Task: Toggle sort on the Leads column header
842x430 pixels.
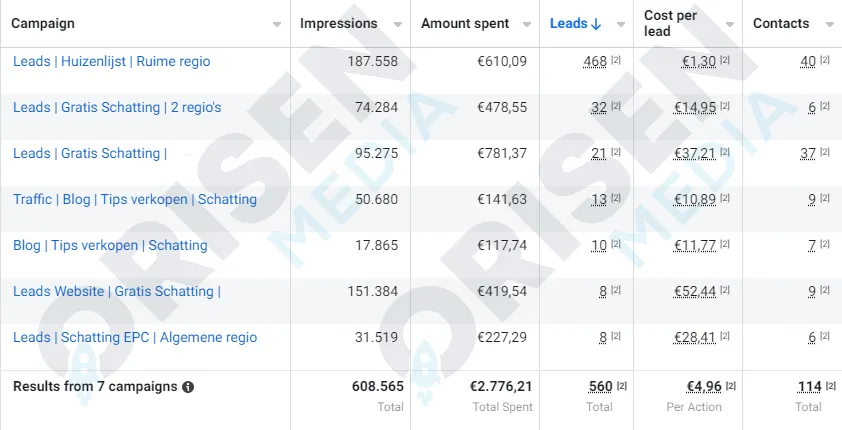Action: click(575, 24)
